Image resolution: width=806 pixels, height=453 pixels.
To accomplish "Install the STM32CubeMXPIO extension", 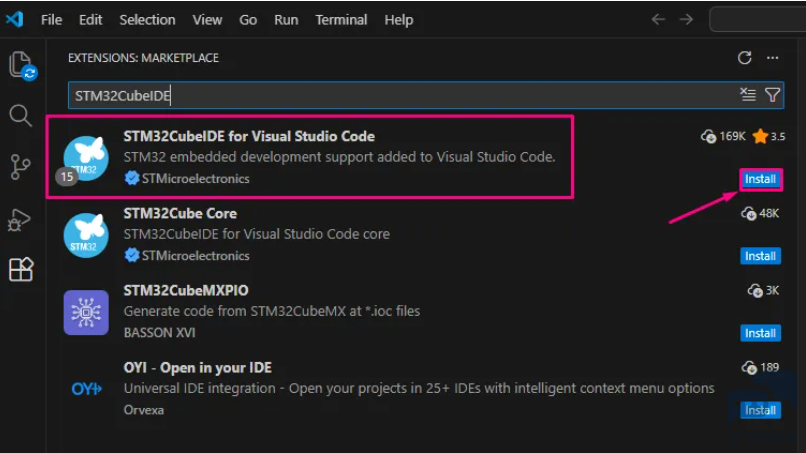I will click(x=760, y=333).
